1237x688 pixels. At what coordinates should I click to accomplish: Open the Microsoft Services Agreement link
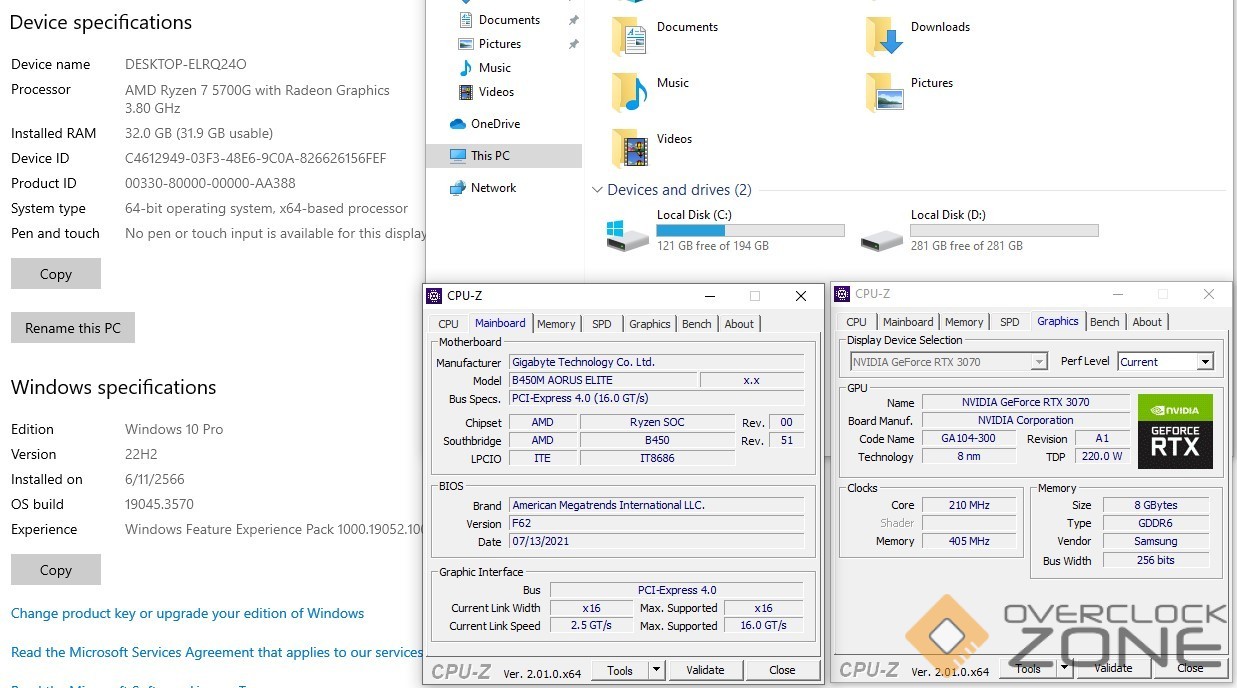coord(217,652)
